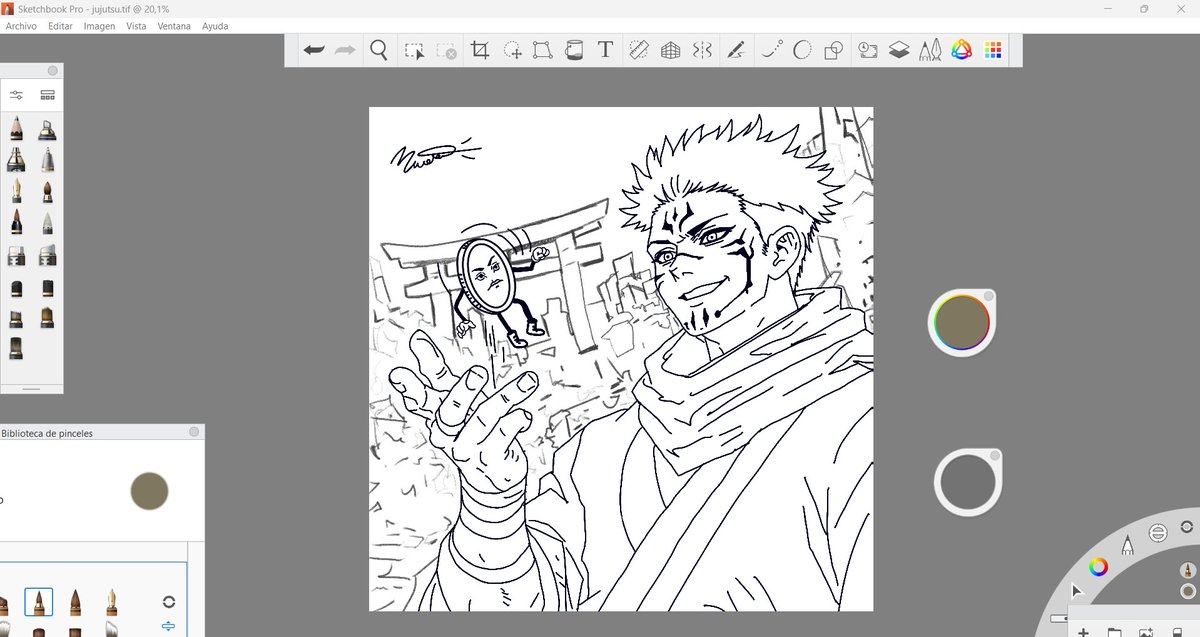Open the Imagen menu
The image size is (1200, 637).
coord(99,26)
